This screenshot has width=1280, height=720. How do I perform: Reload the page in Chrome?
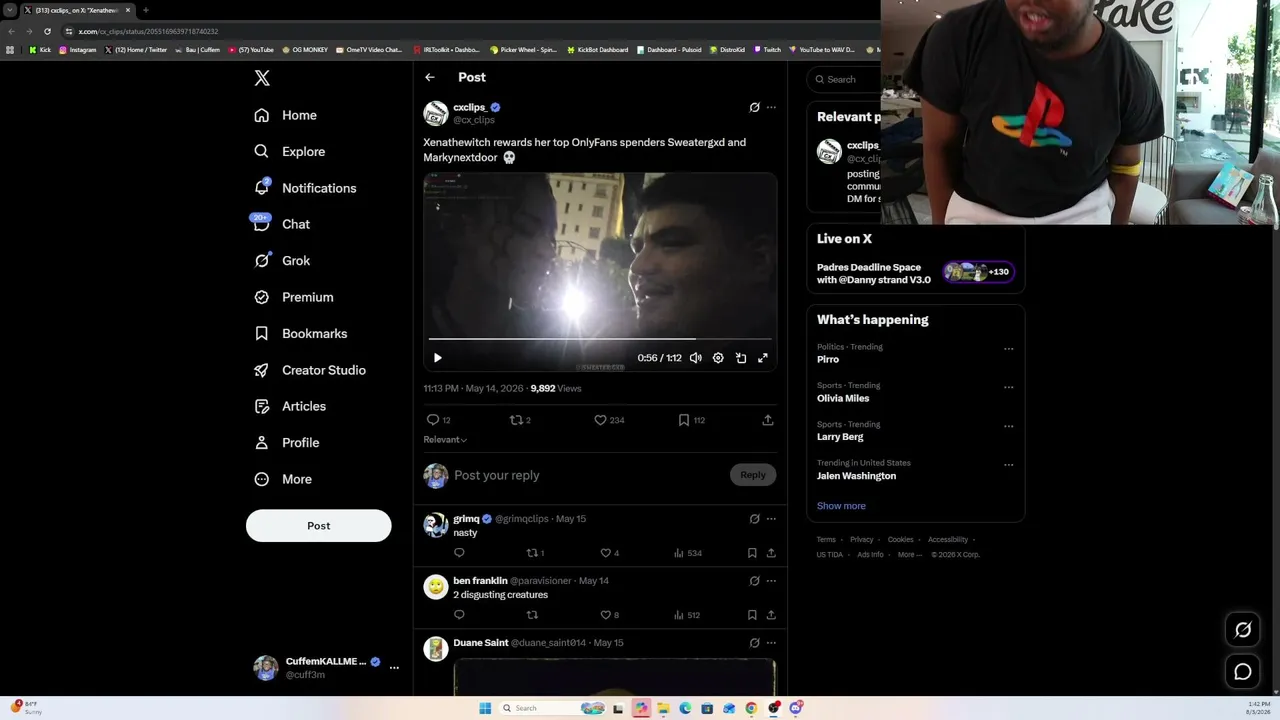click(47, 31)
